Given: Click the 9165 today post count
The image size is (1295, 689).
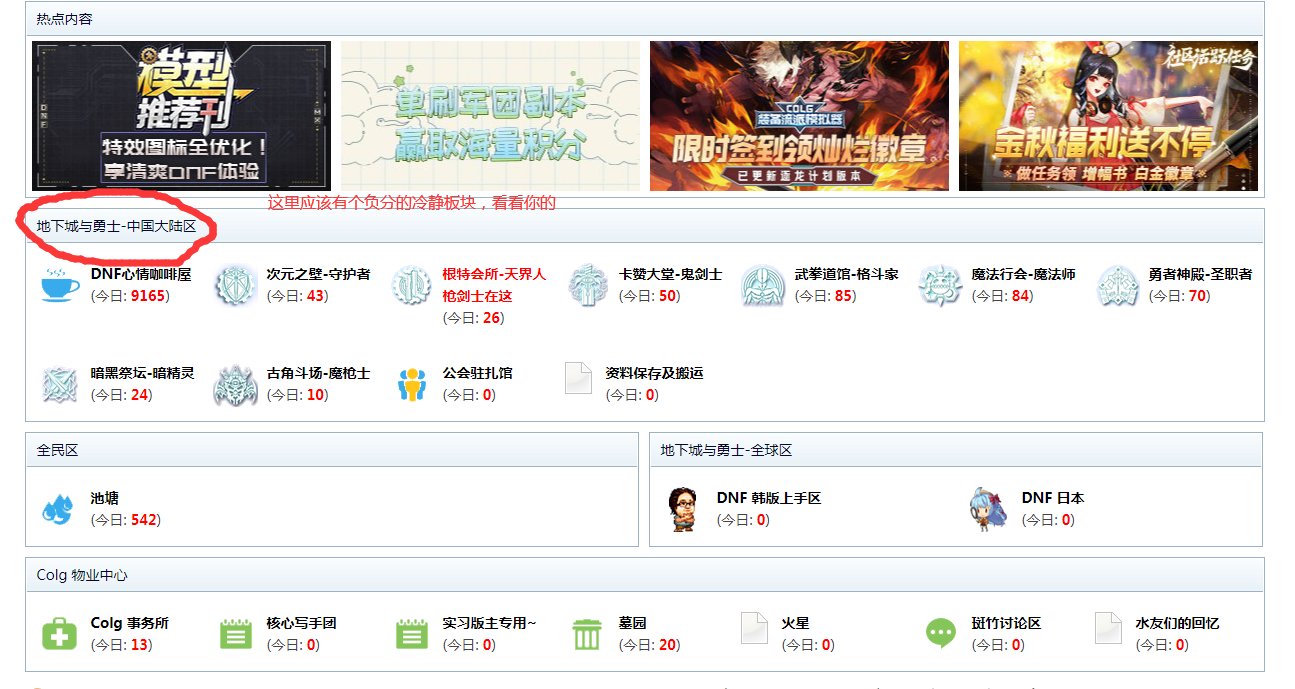Looking at the screenshot, I should click(148, 296).
